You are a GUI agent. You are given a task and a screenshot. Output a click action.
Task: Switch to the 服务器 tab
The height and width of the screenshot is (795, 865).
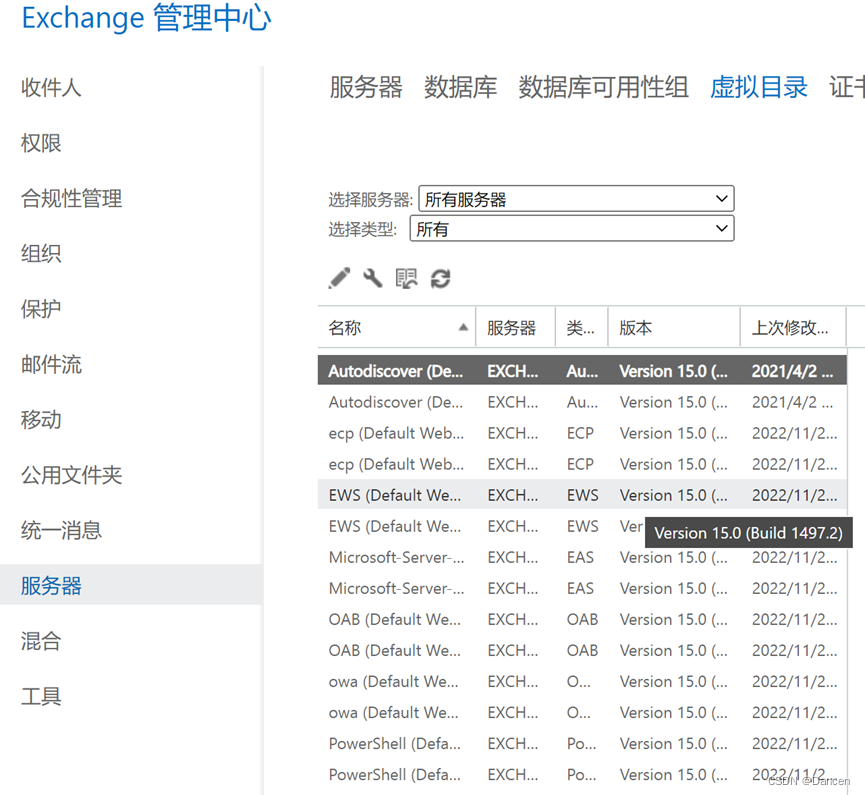pos(366,87)
